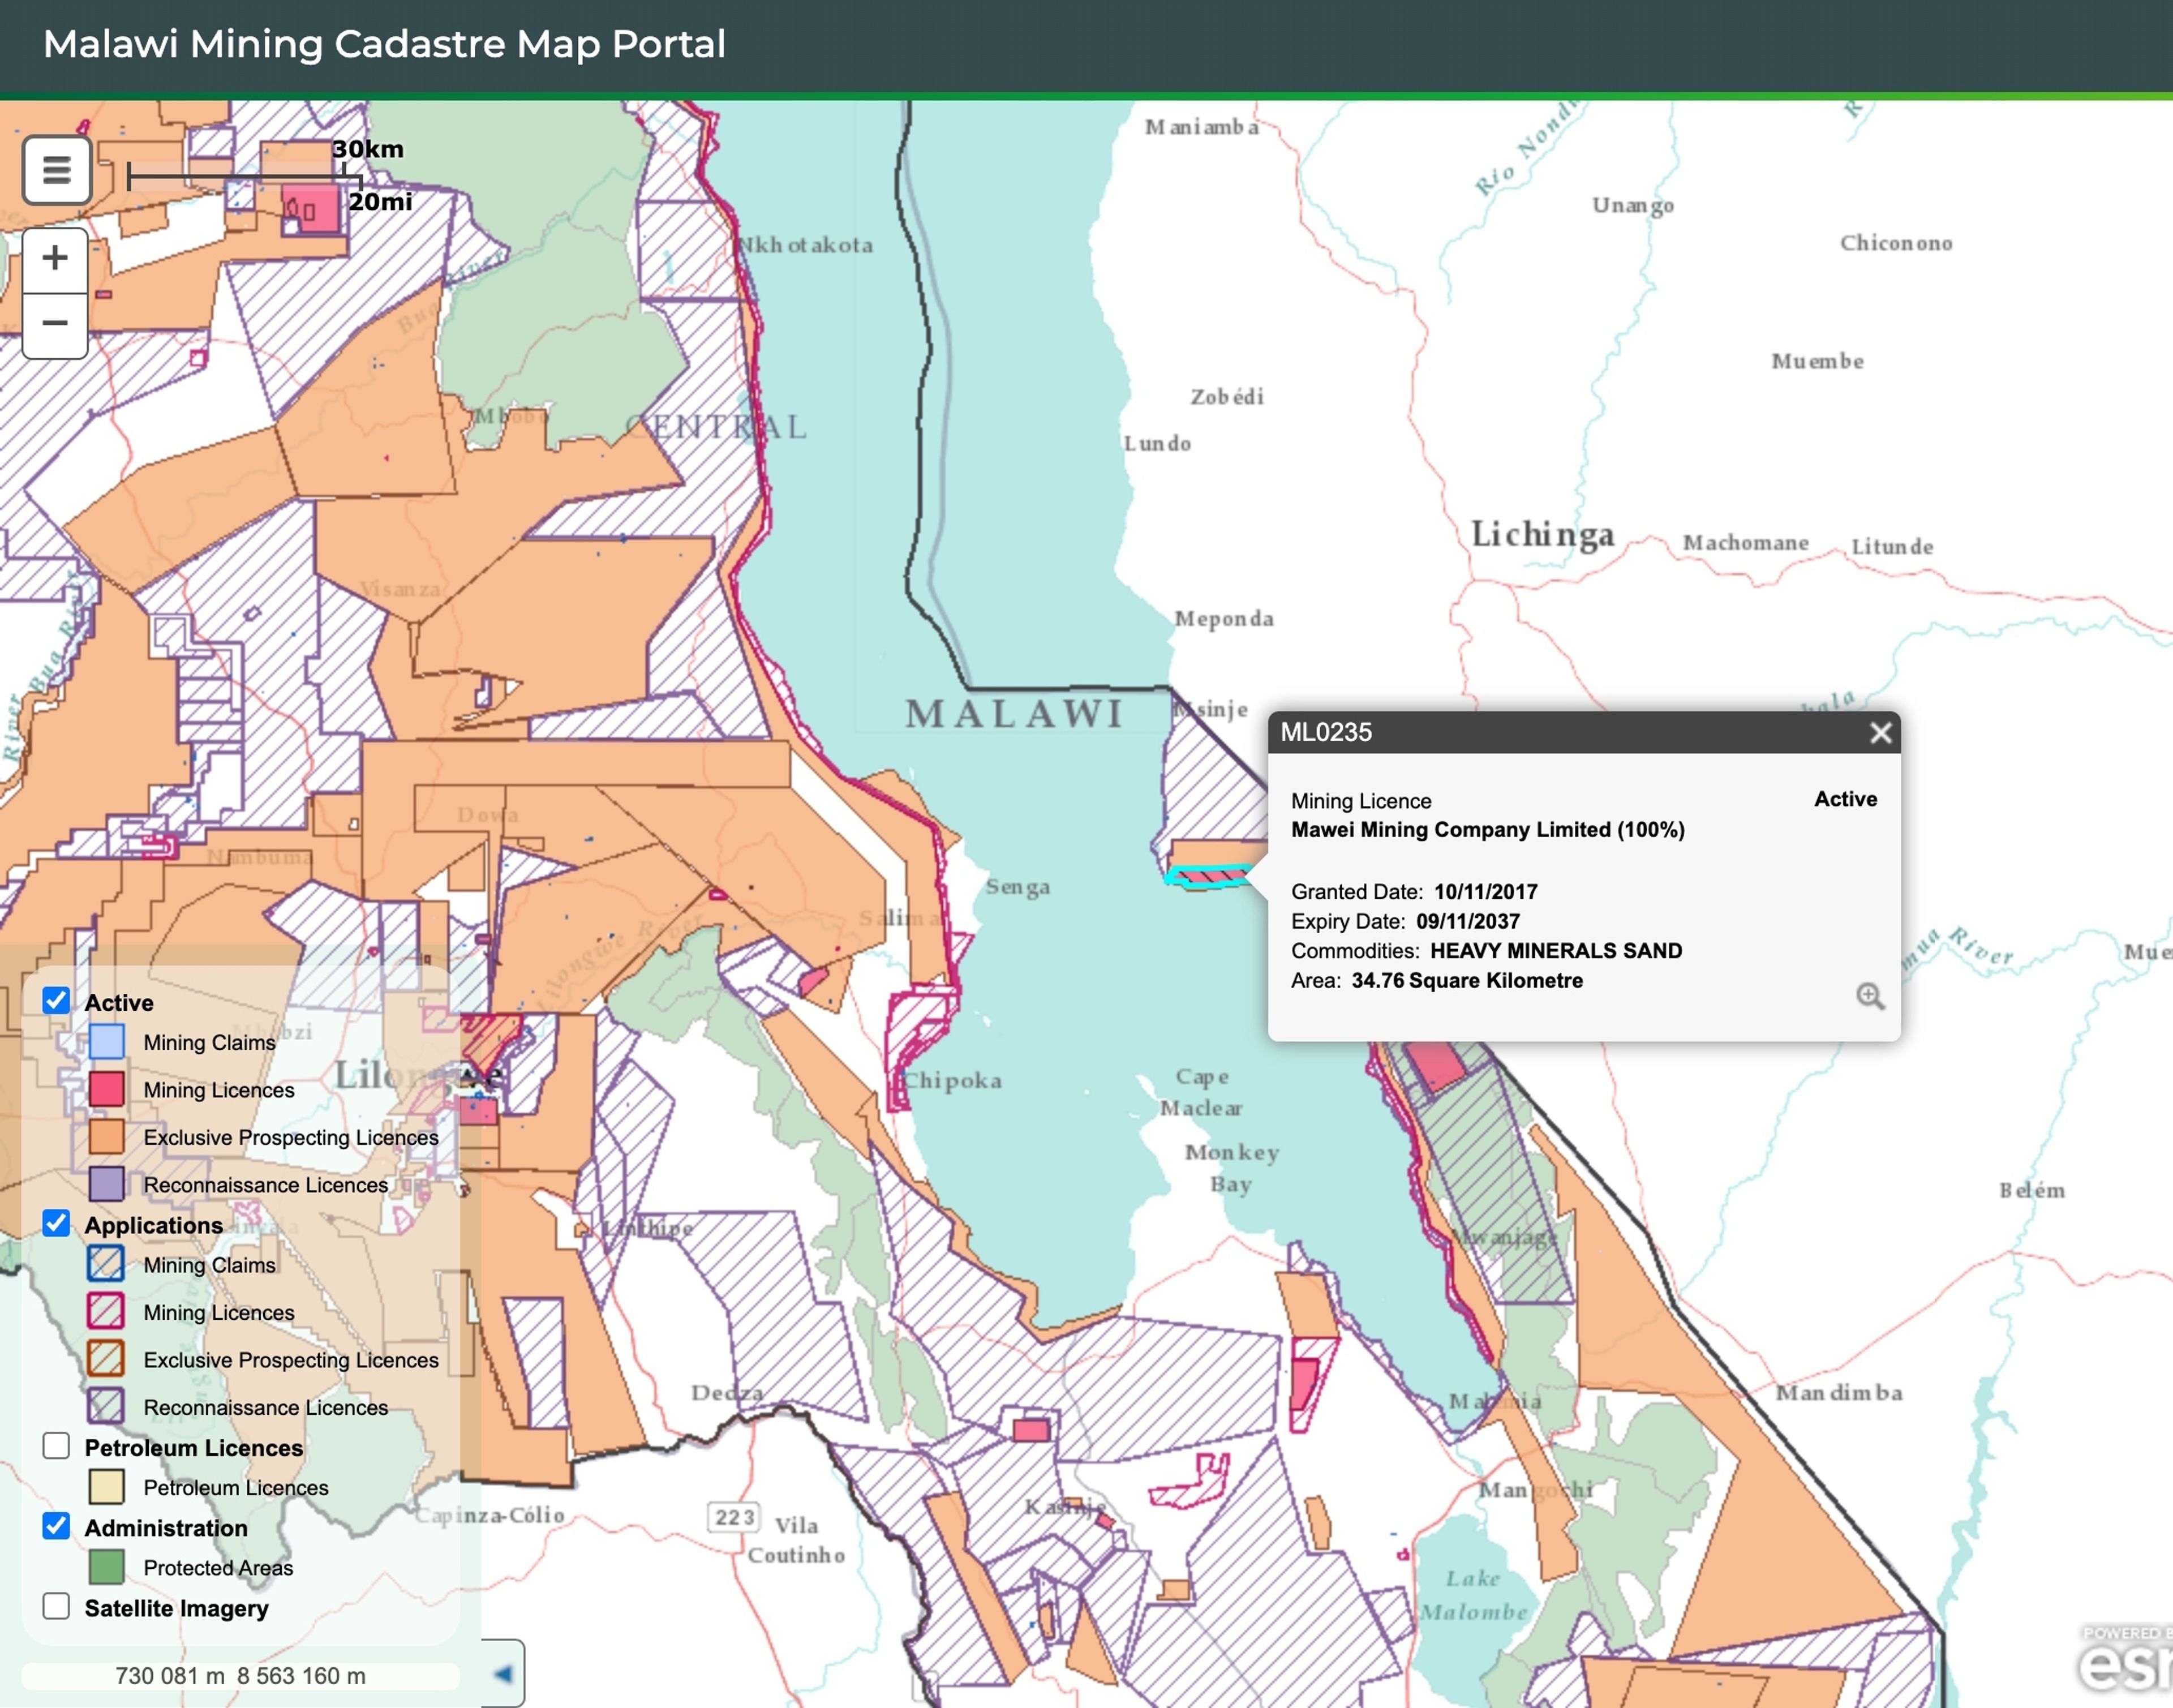Click the ML0235 popup title bar
Viewport: 2173px width, 1708px height.
click(x=1560, y=733)
